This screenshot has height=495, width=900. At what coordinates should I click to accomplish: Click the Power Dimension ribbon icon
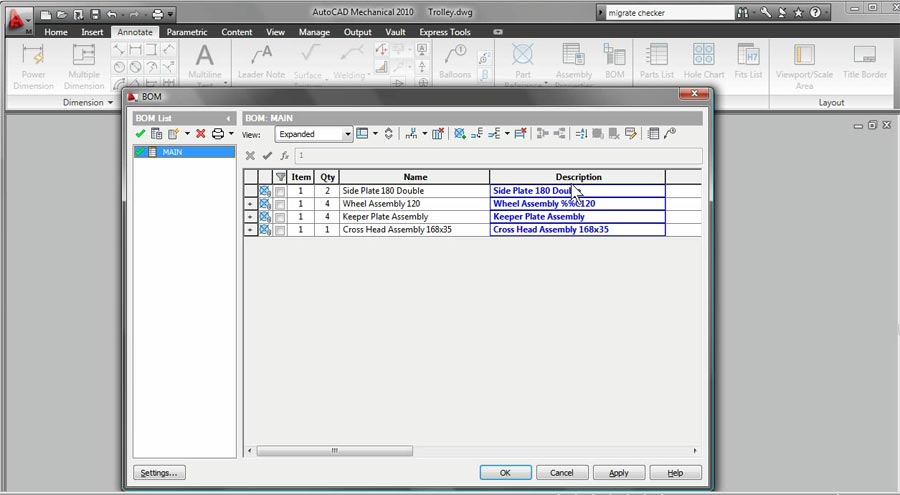click(x=33, y=67)
